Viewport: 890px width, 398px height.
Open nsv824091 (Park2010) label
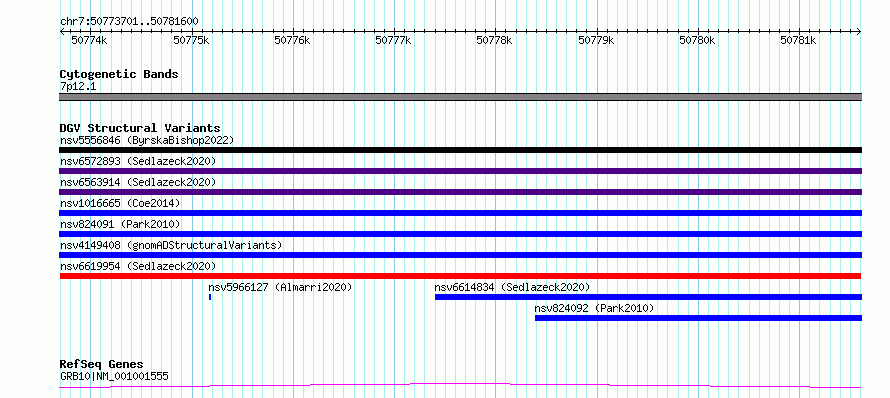120,224
